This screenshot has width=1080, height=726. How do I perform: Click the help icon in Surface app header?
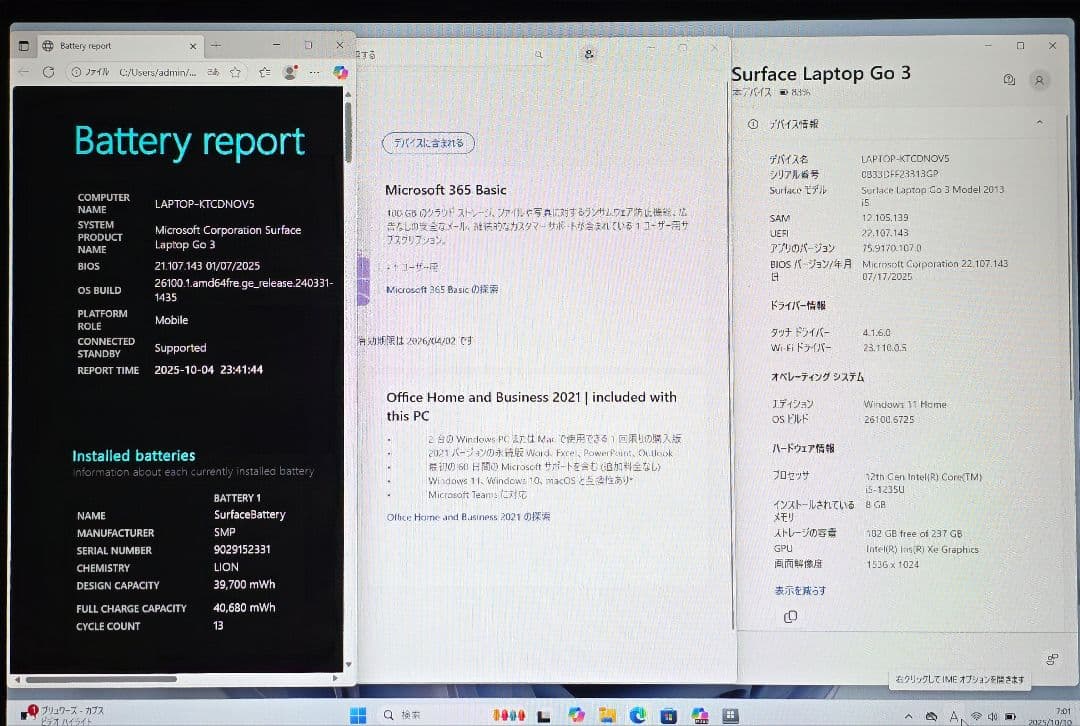1008,79
